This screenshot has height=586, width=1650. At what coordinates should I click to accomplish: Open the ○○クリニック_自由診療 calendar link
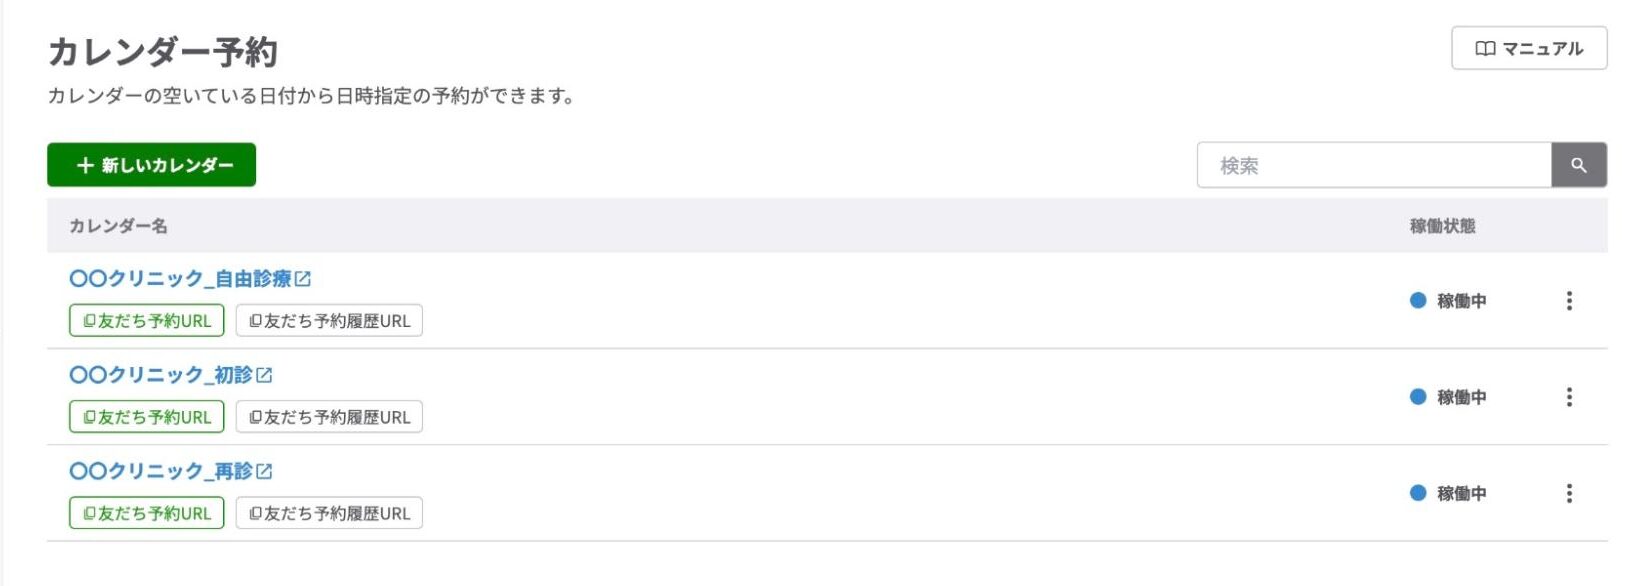coord(180,279)
